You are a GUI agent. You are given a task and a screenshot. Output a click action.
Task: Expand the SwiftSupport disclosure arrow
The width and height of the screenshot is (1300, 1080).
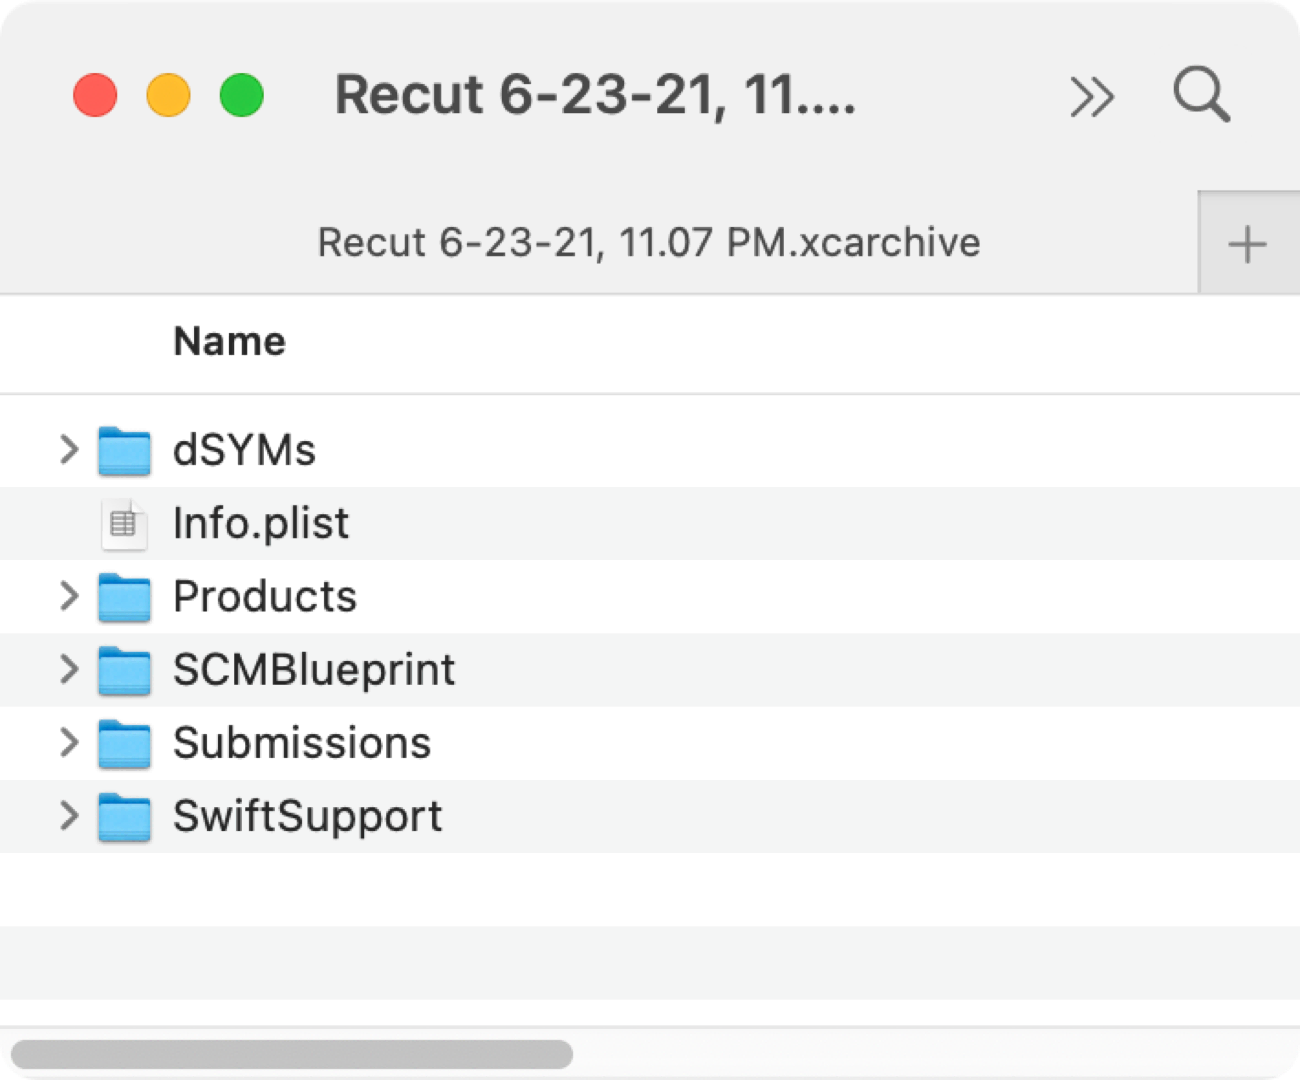pos(68,816)
